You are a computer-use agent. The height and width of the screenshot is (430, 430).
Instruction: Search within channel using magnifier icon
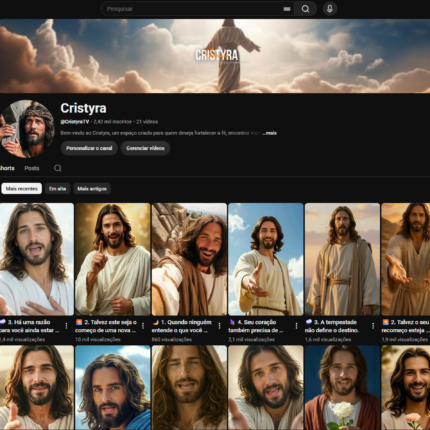pos(58,168)
